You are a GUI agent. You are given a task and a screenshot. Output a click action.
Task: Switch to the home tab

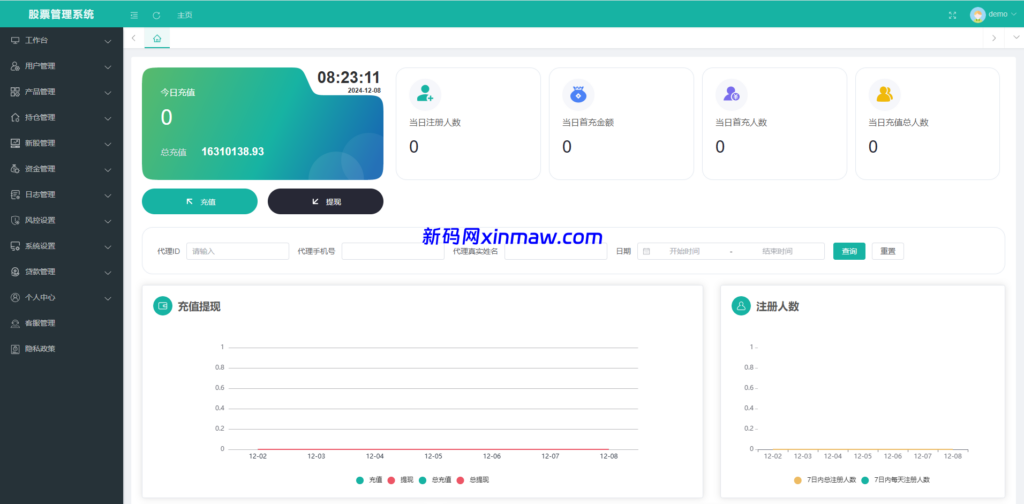tap(157, 38)
